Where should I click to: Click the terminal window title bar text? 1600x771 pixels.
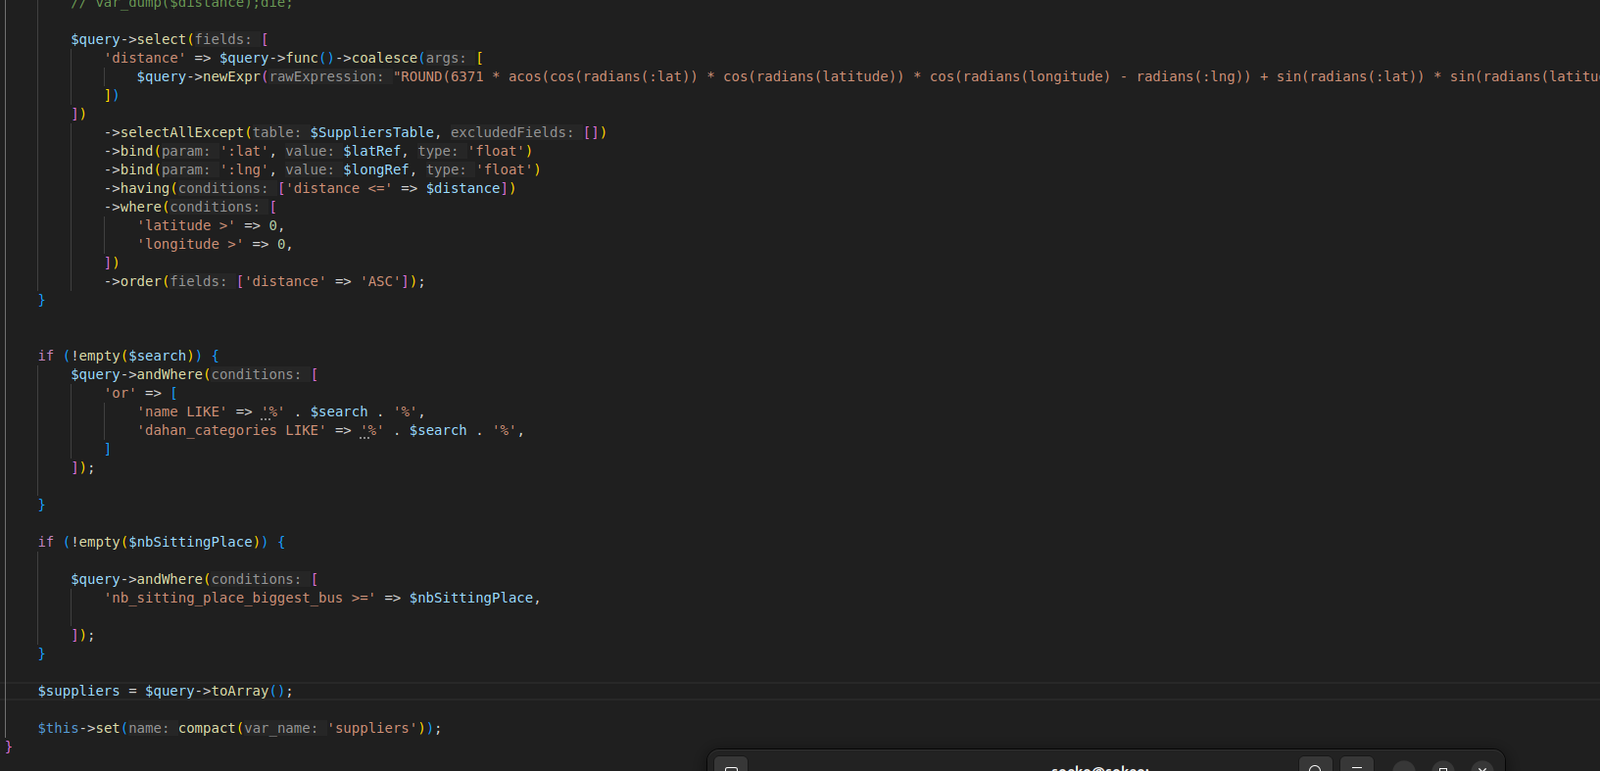pyautogui.click(x=1099, y=767)
